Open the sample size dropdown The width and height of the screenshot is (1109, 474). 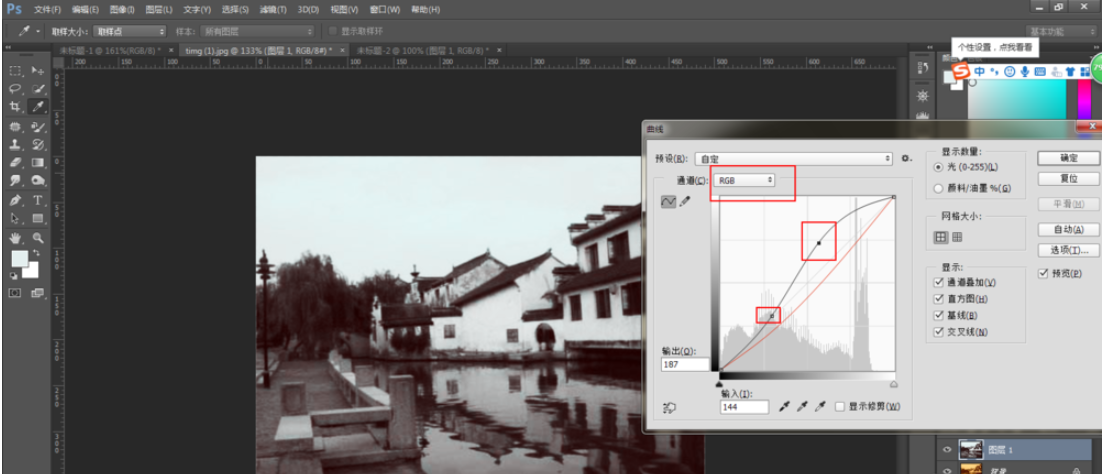(130, 31)
